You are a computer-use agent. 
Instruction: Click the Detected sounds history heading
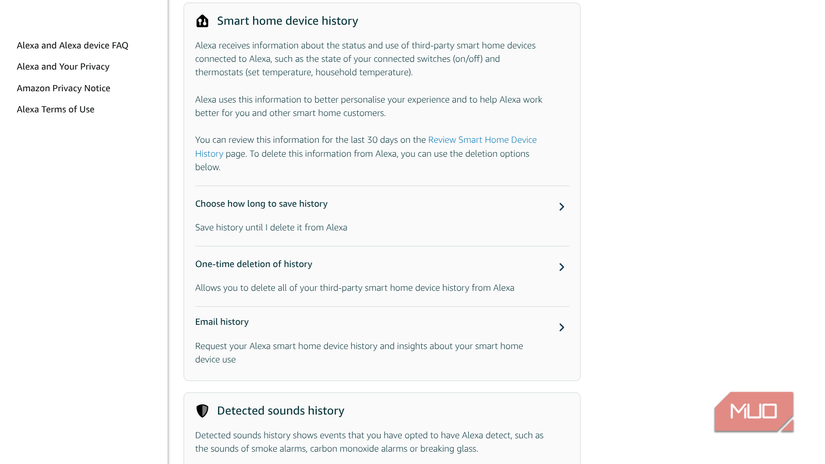(x=280, y=411)
